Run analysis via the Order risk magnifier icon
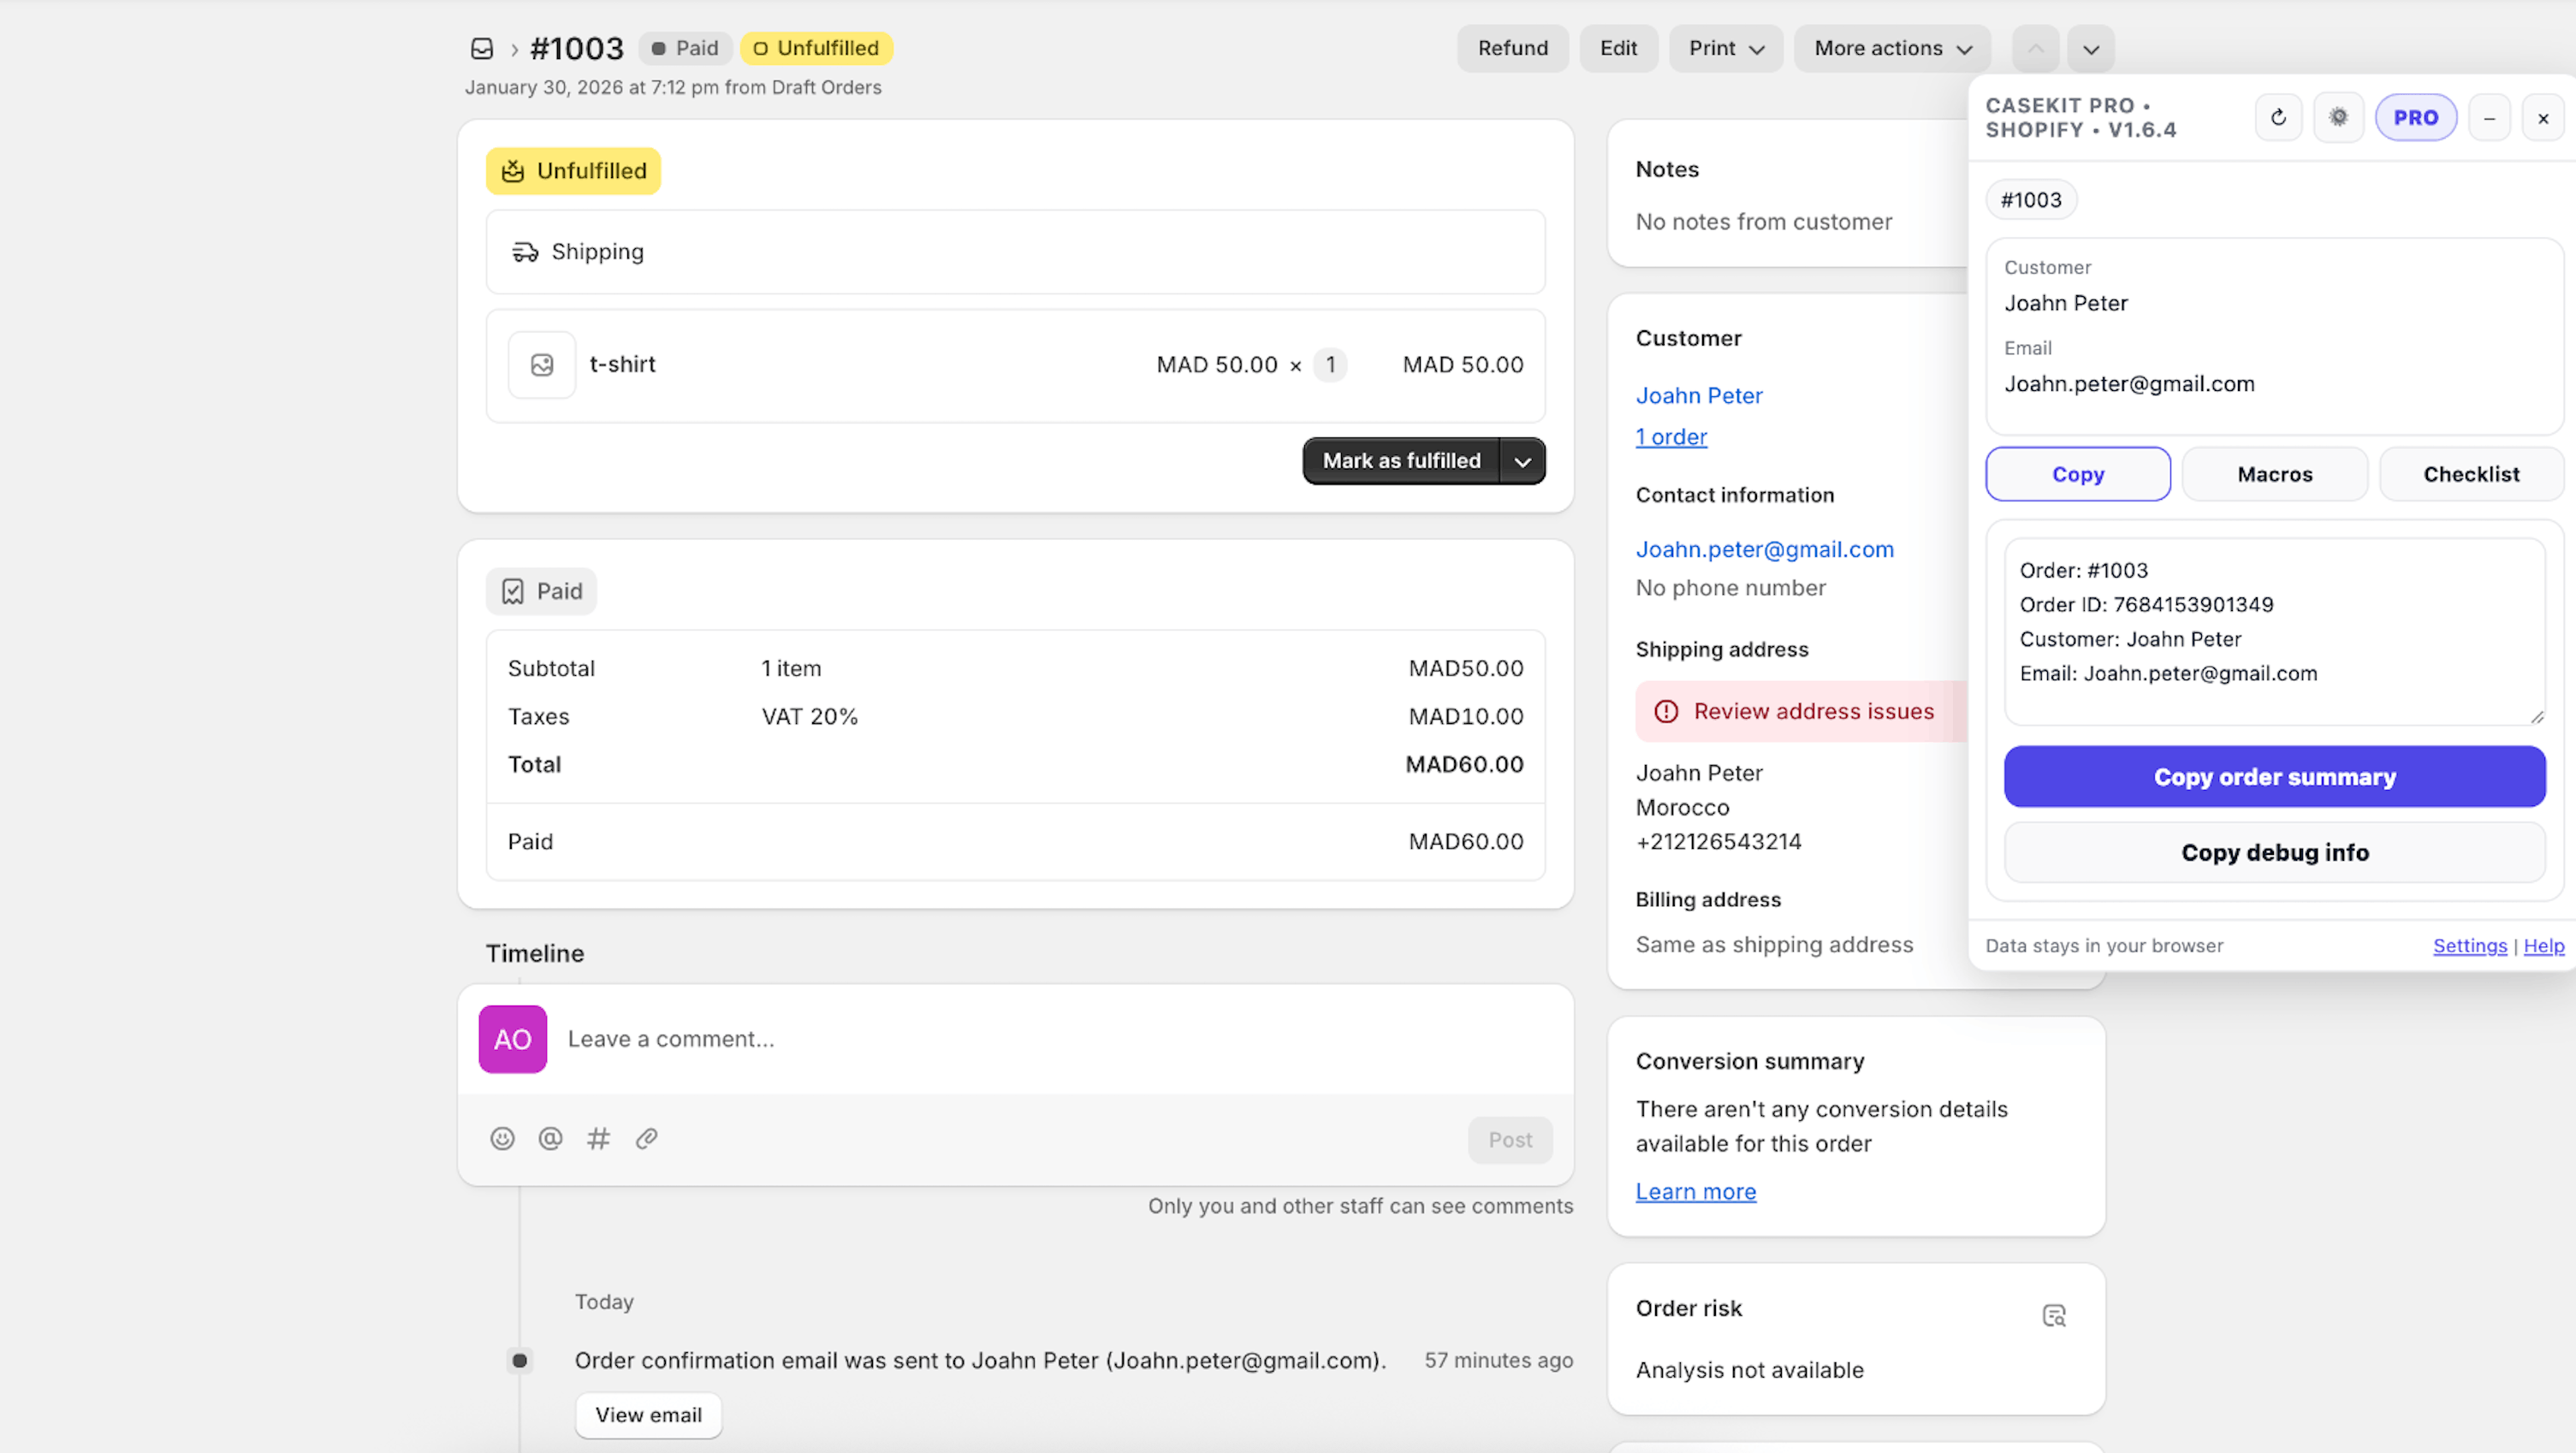 2055,1314
